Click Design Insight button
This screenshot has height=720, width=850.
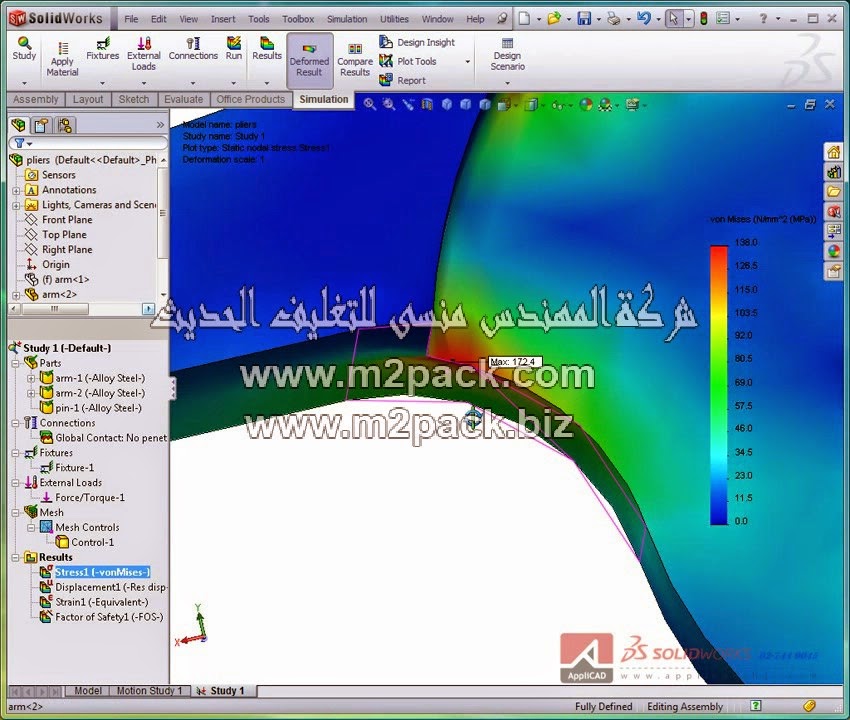(x=417, y=42)
